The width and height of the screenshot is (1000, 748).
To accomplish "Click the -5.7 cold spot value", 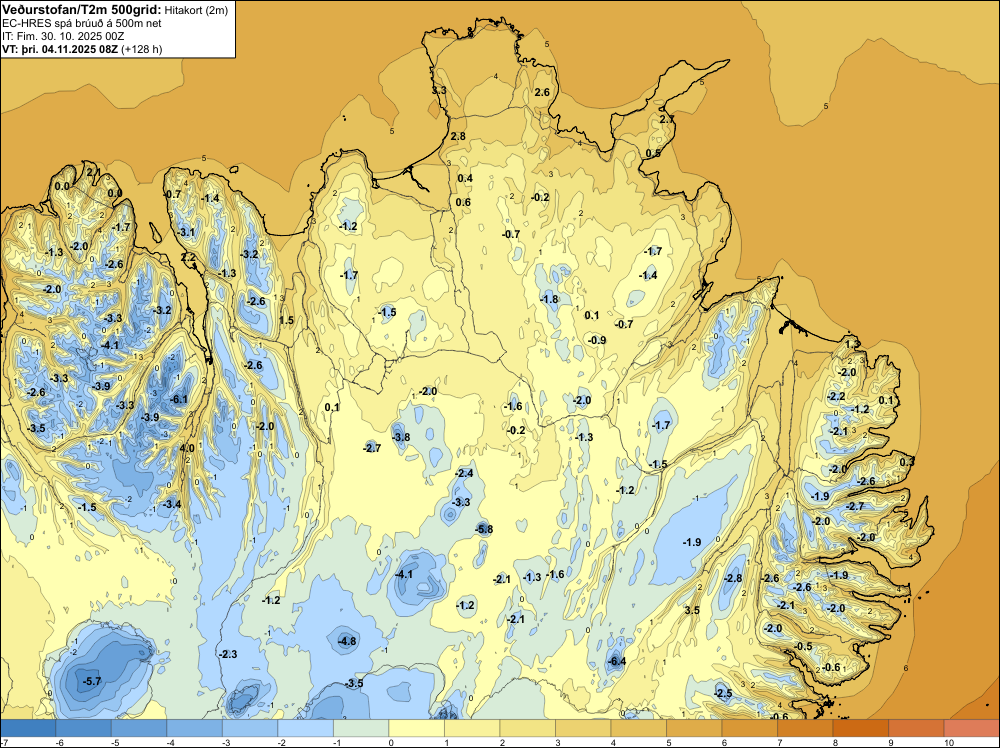I will [92, 681].
